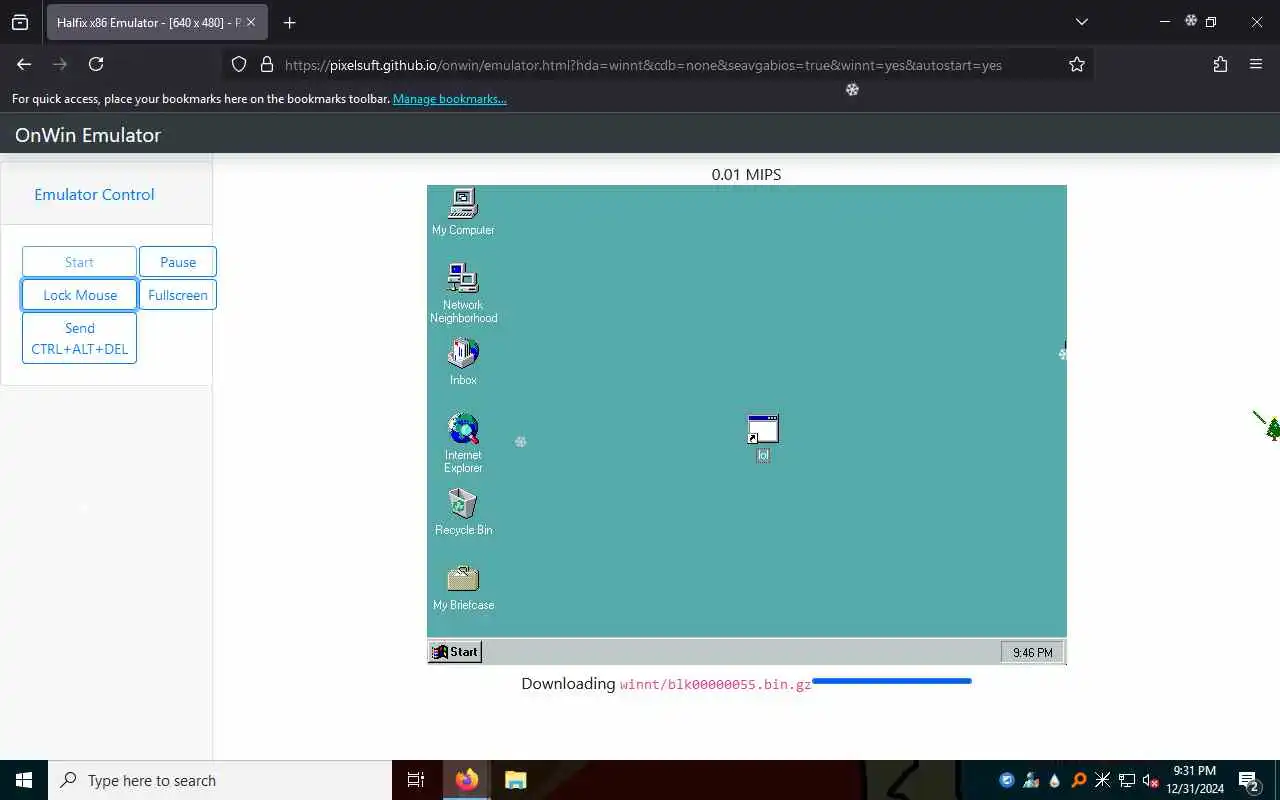This screenshot has height=800, width=1280.
Task: Click the OnWin Emulator header title
Action: 88,135
